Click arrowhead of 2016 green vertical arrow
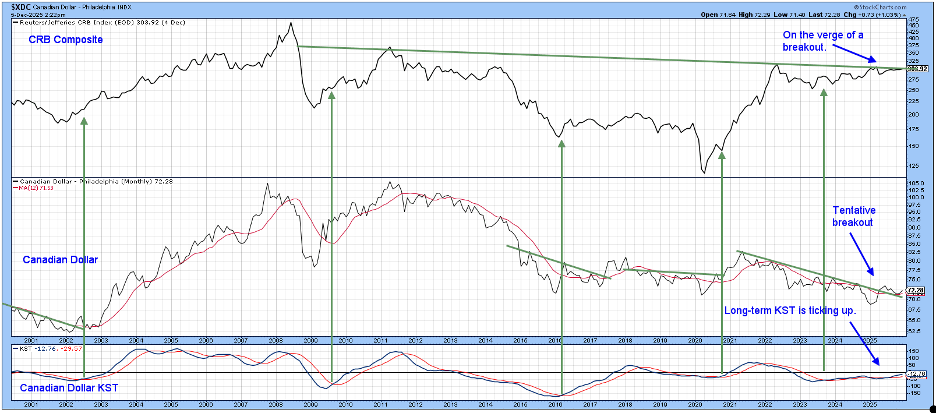The image size is (936, 414). [562, 142]
